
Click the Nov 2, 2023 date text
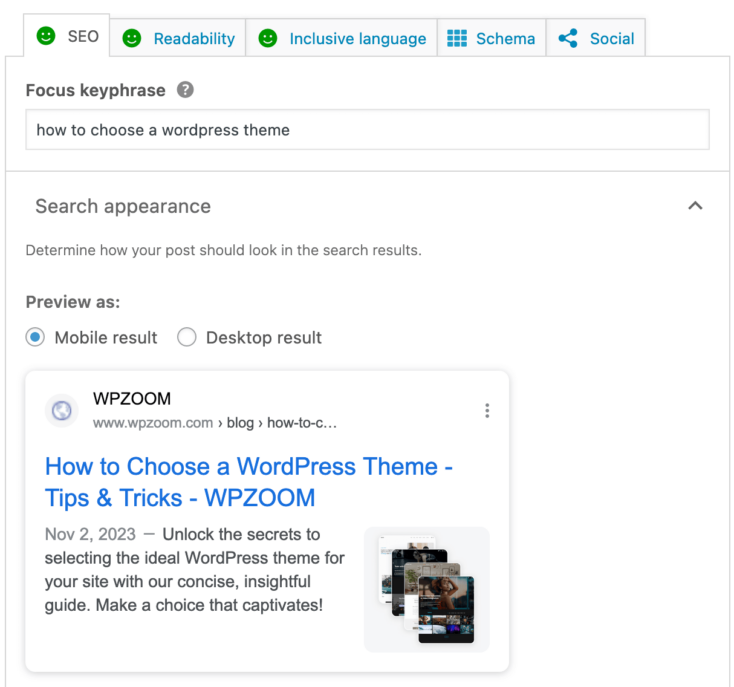click(90, 534)
